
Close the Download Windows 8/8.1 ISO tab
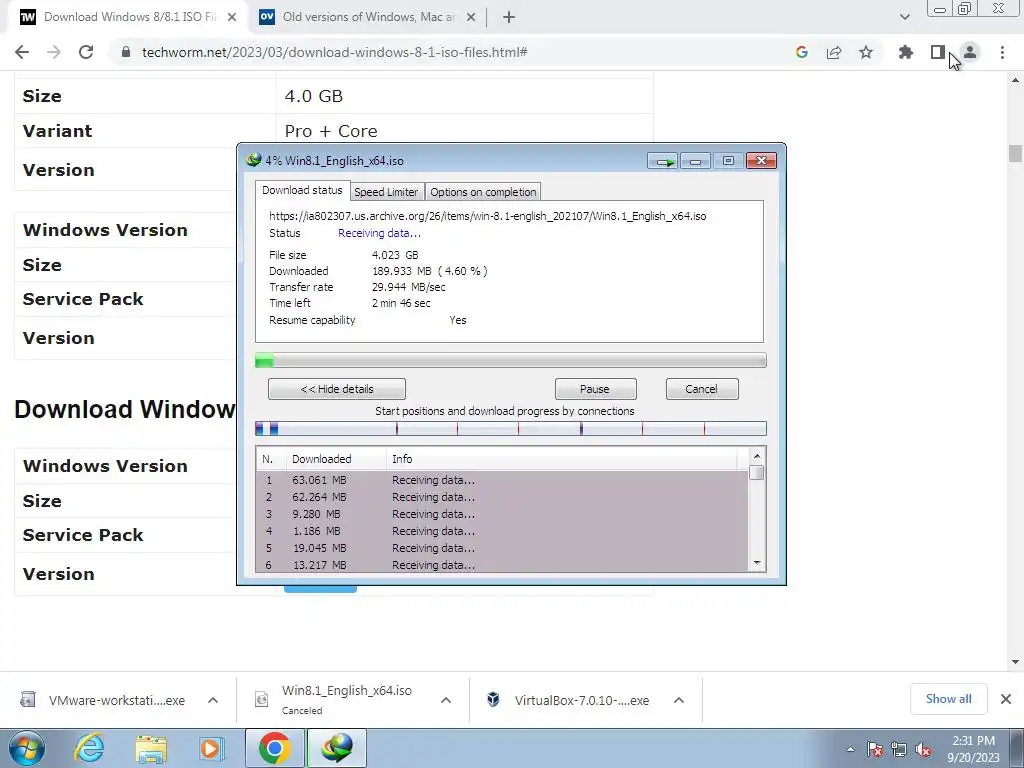(232, 17)
